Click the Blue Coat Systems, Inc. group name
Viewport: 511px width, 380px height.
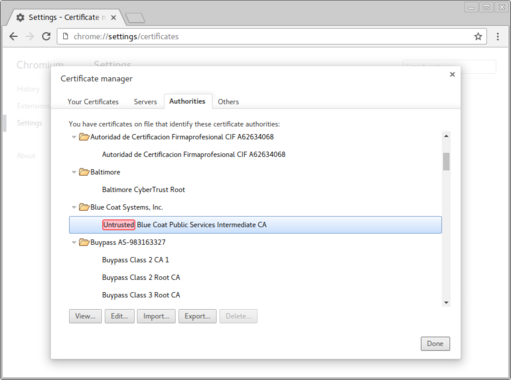tap(127, 207)
